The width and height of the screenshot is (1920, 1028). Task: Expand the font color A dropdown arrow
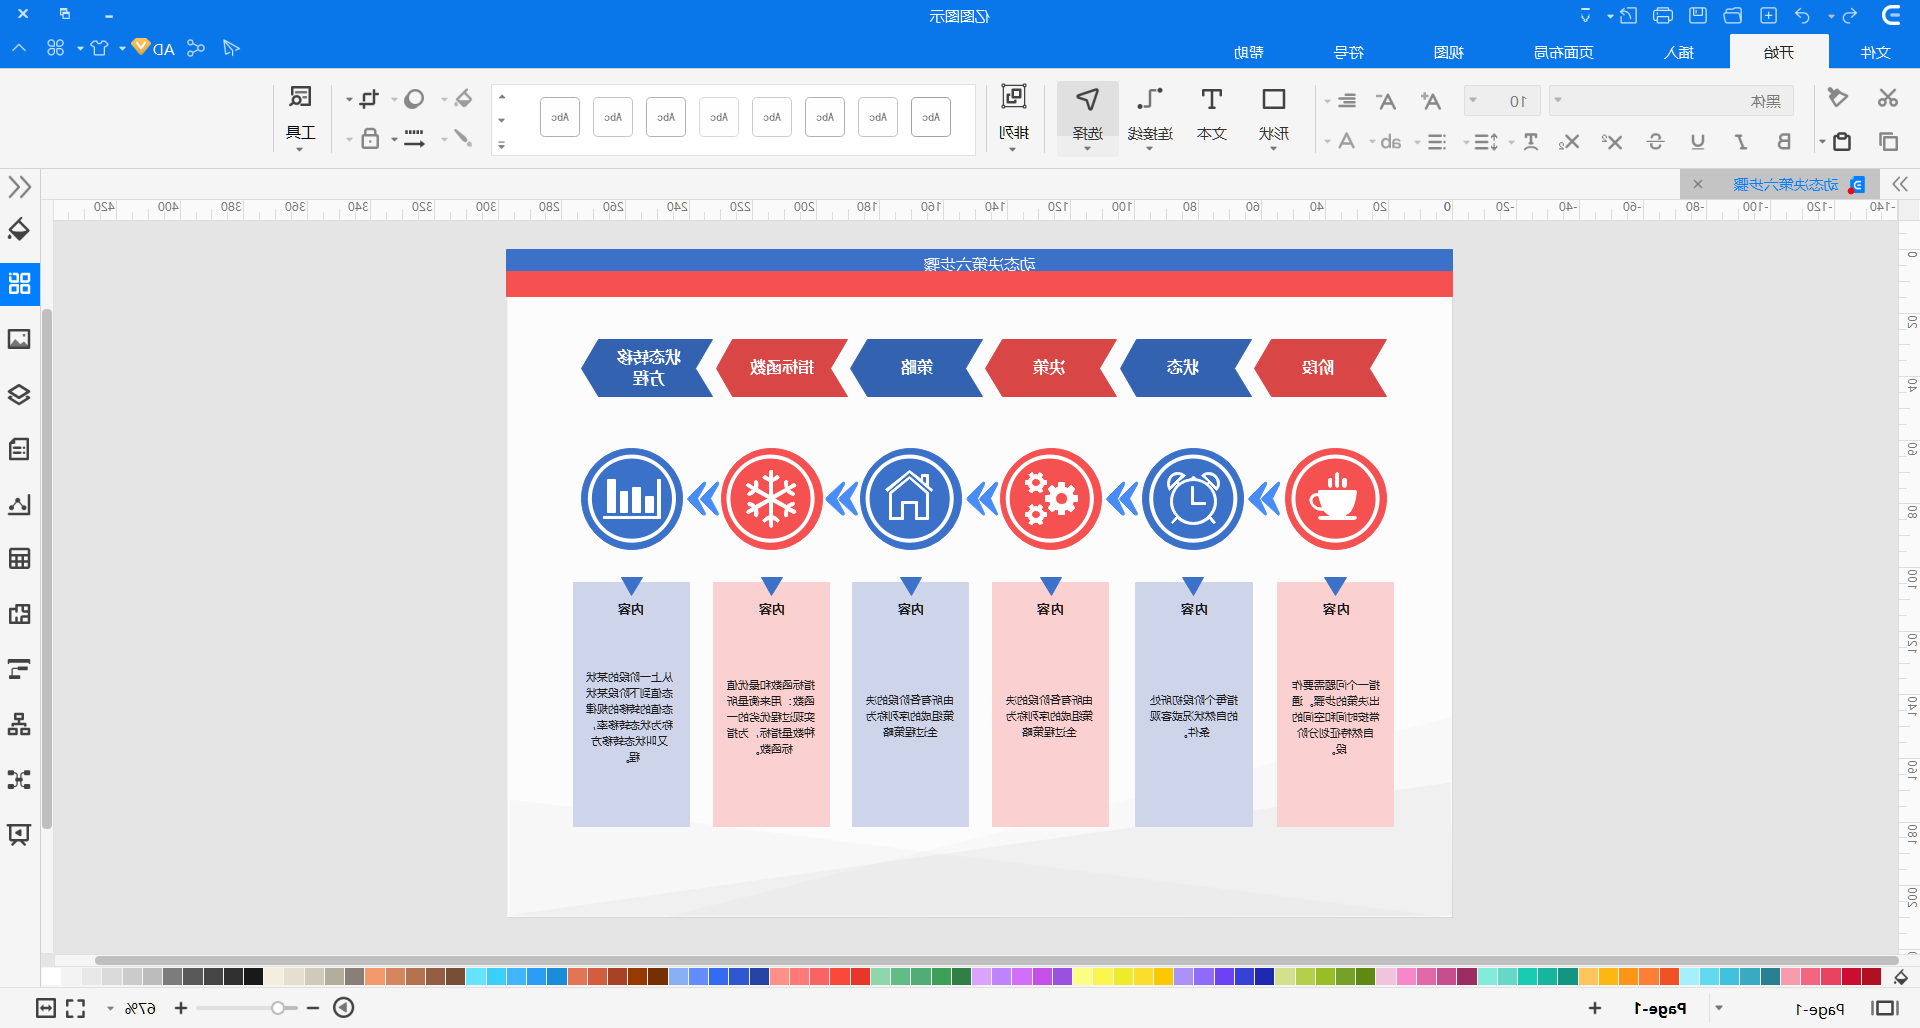point(1328,142)
